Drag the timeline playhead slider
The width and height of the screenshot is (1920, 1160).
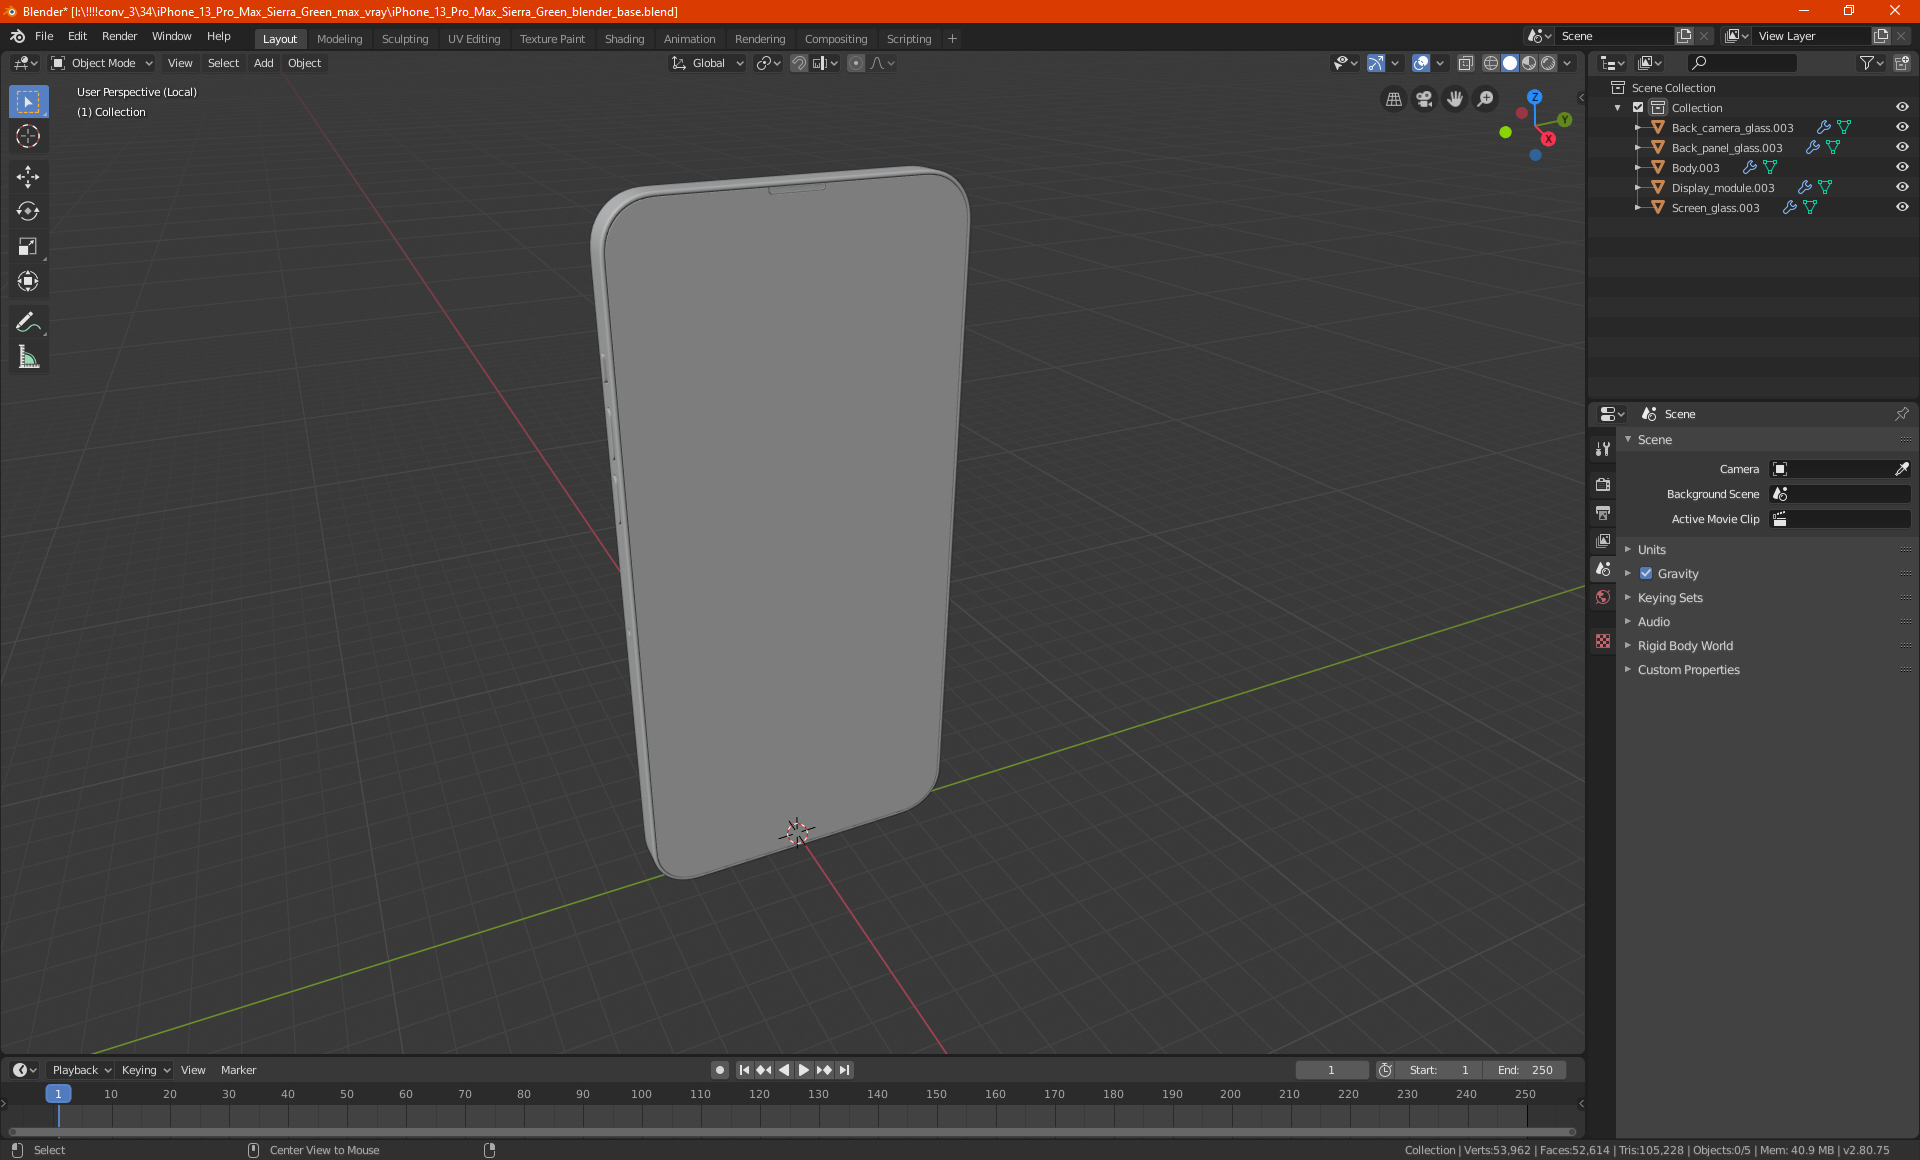pyautogui.click(x=58, y=1093)
